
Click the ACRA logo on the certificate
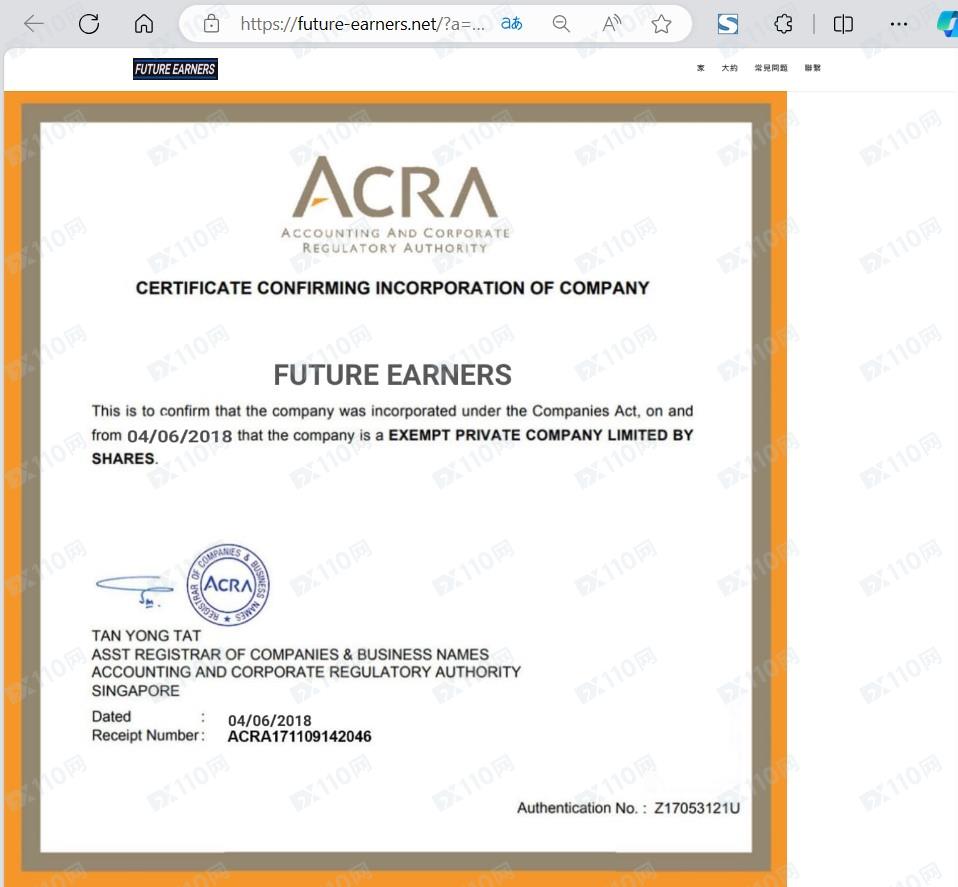click(x=395, y=205)
